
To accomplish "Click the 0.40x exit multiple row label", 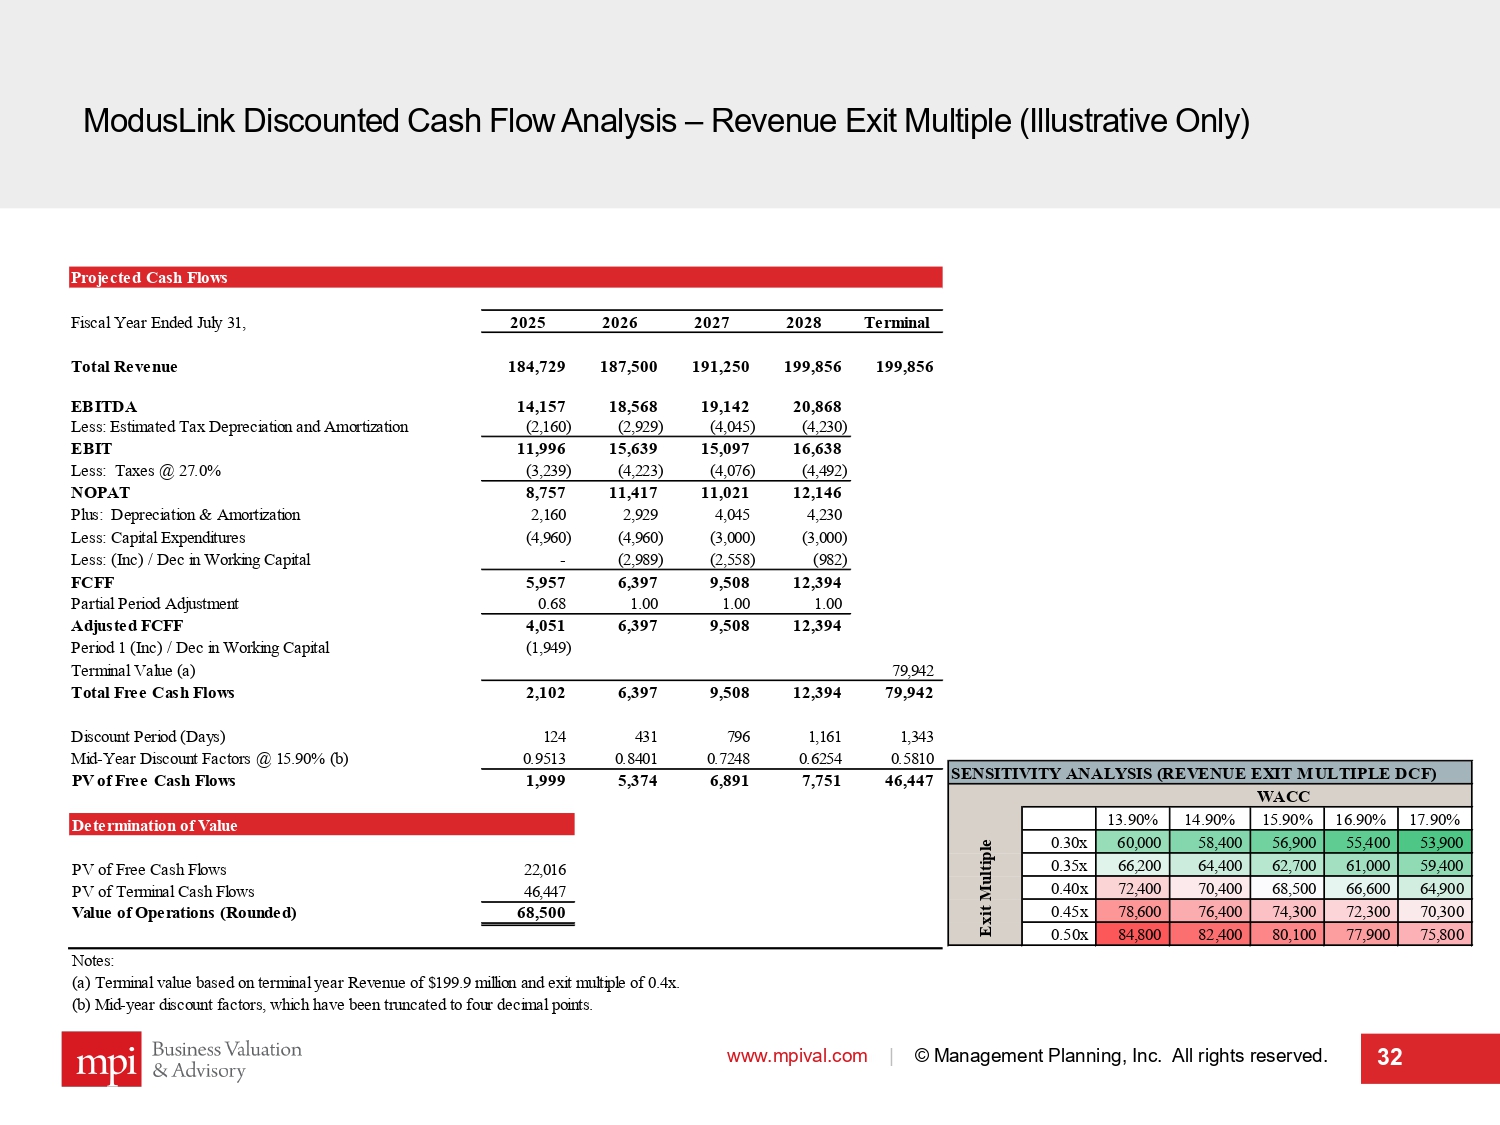I will point(1060,889).
